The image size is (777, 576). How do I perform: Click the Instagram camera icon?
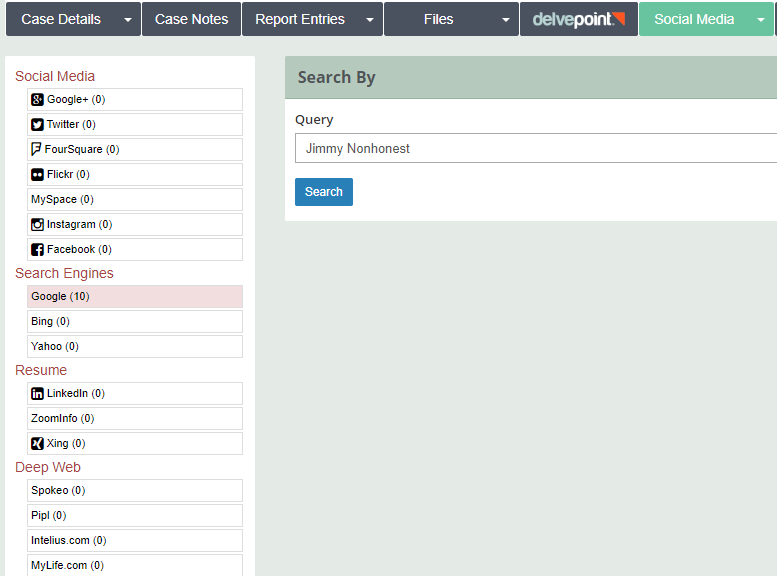coord(37,225)
